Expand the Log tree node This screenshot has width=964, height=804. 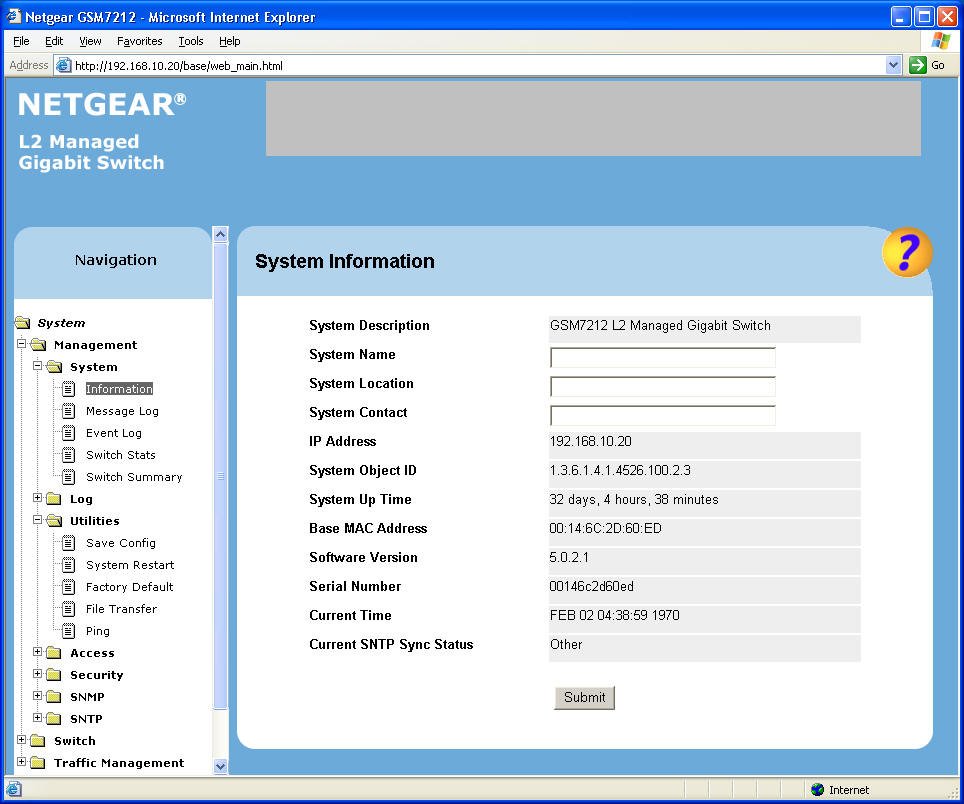[x=38, y=497]
